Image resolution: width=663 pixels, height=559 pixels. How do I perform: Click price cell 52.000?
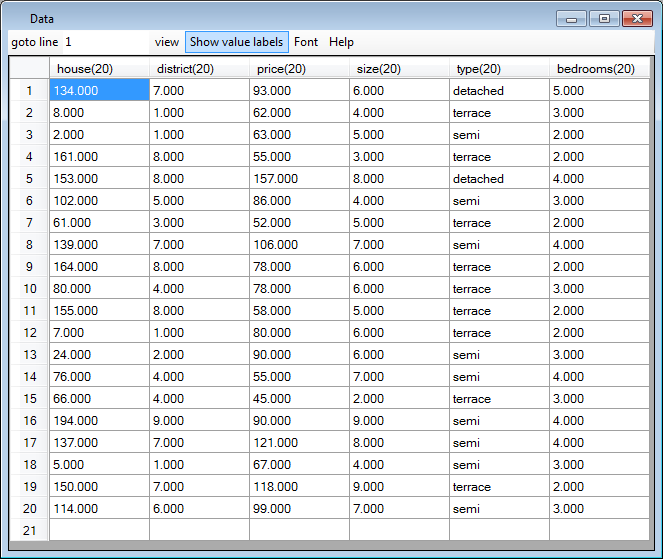click(299, 222)
